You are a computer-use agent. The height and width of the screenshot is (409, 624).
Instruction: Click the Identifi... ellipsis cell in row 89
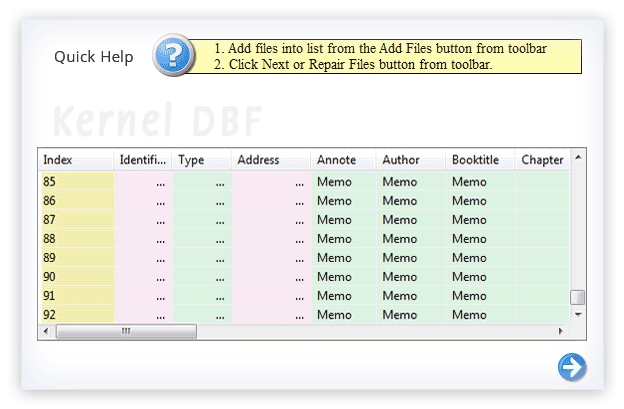[143, 258]
